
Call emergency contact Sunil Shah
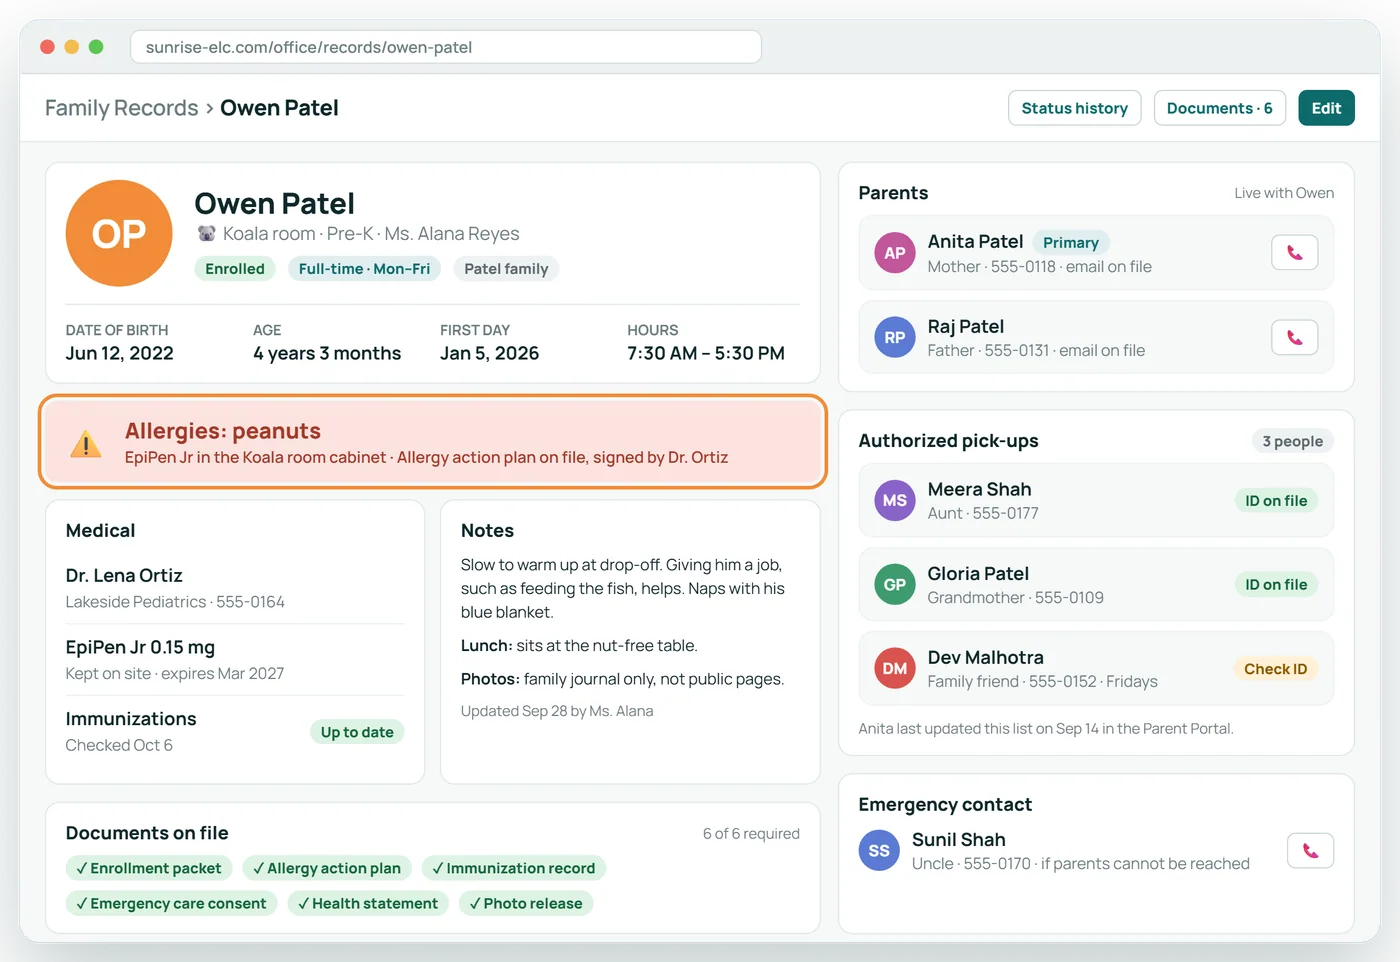coord(1310,851)
